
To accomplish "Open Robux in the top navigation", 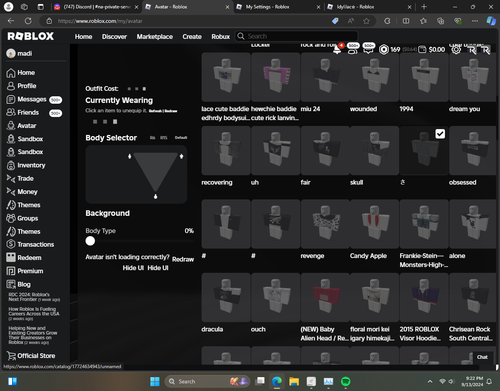I will [x=221, y=37].
